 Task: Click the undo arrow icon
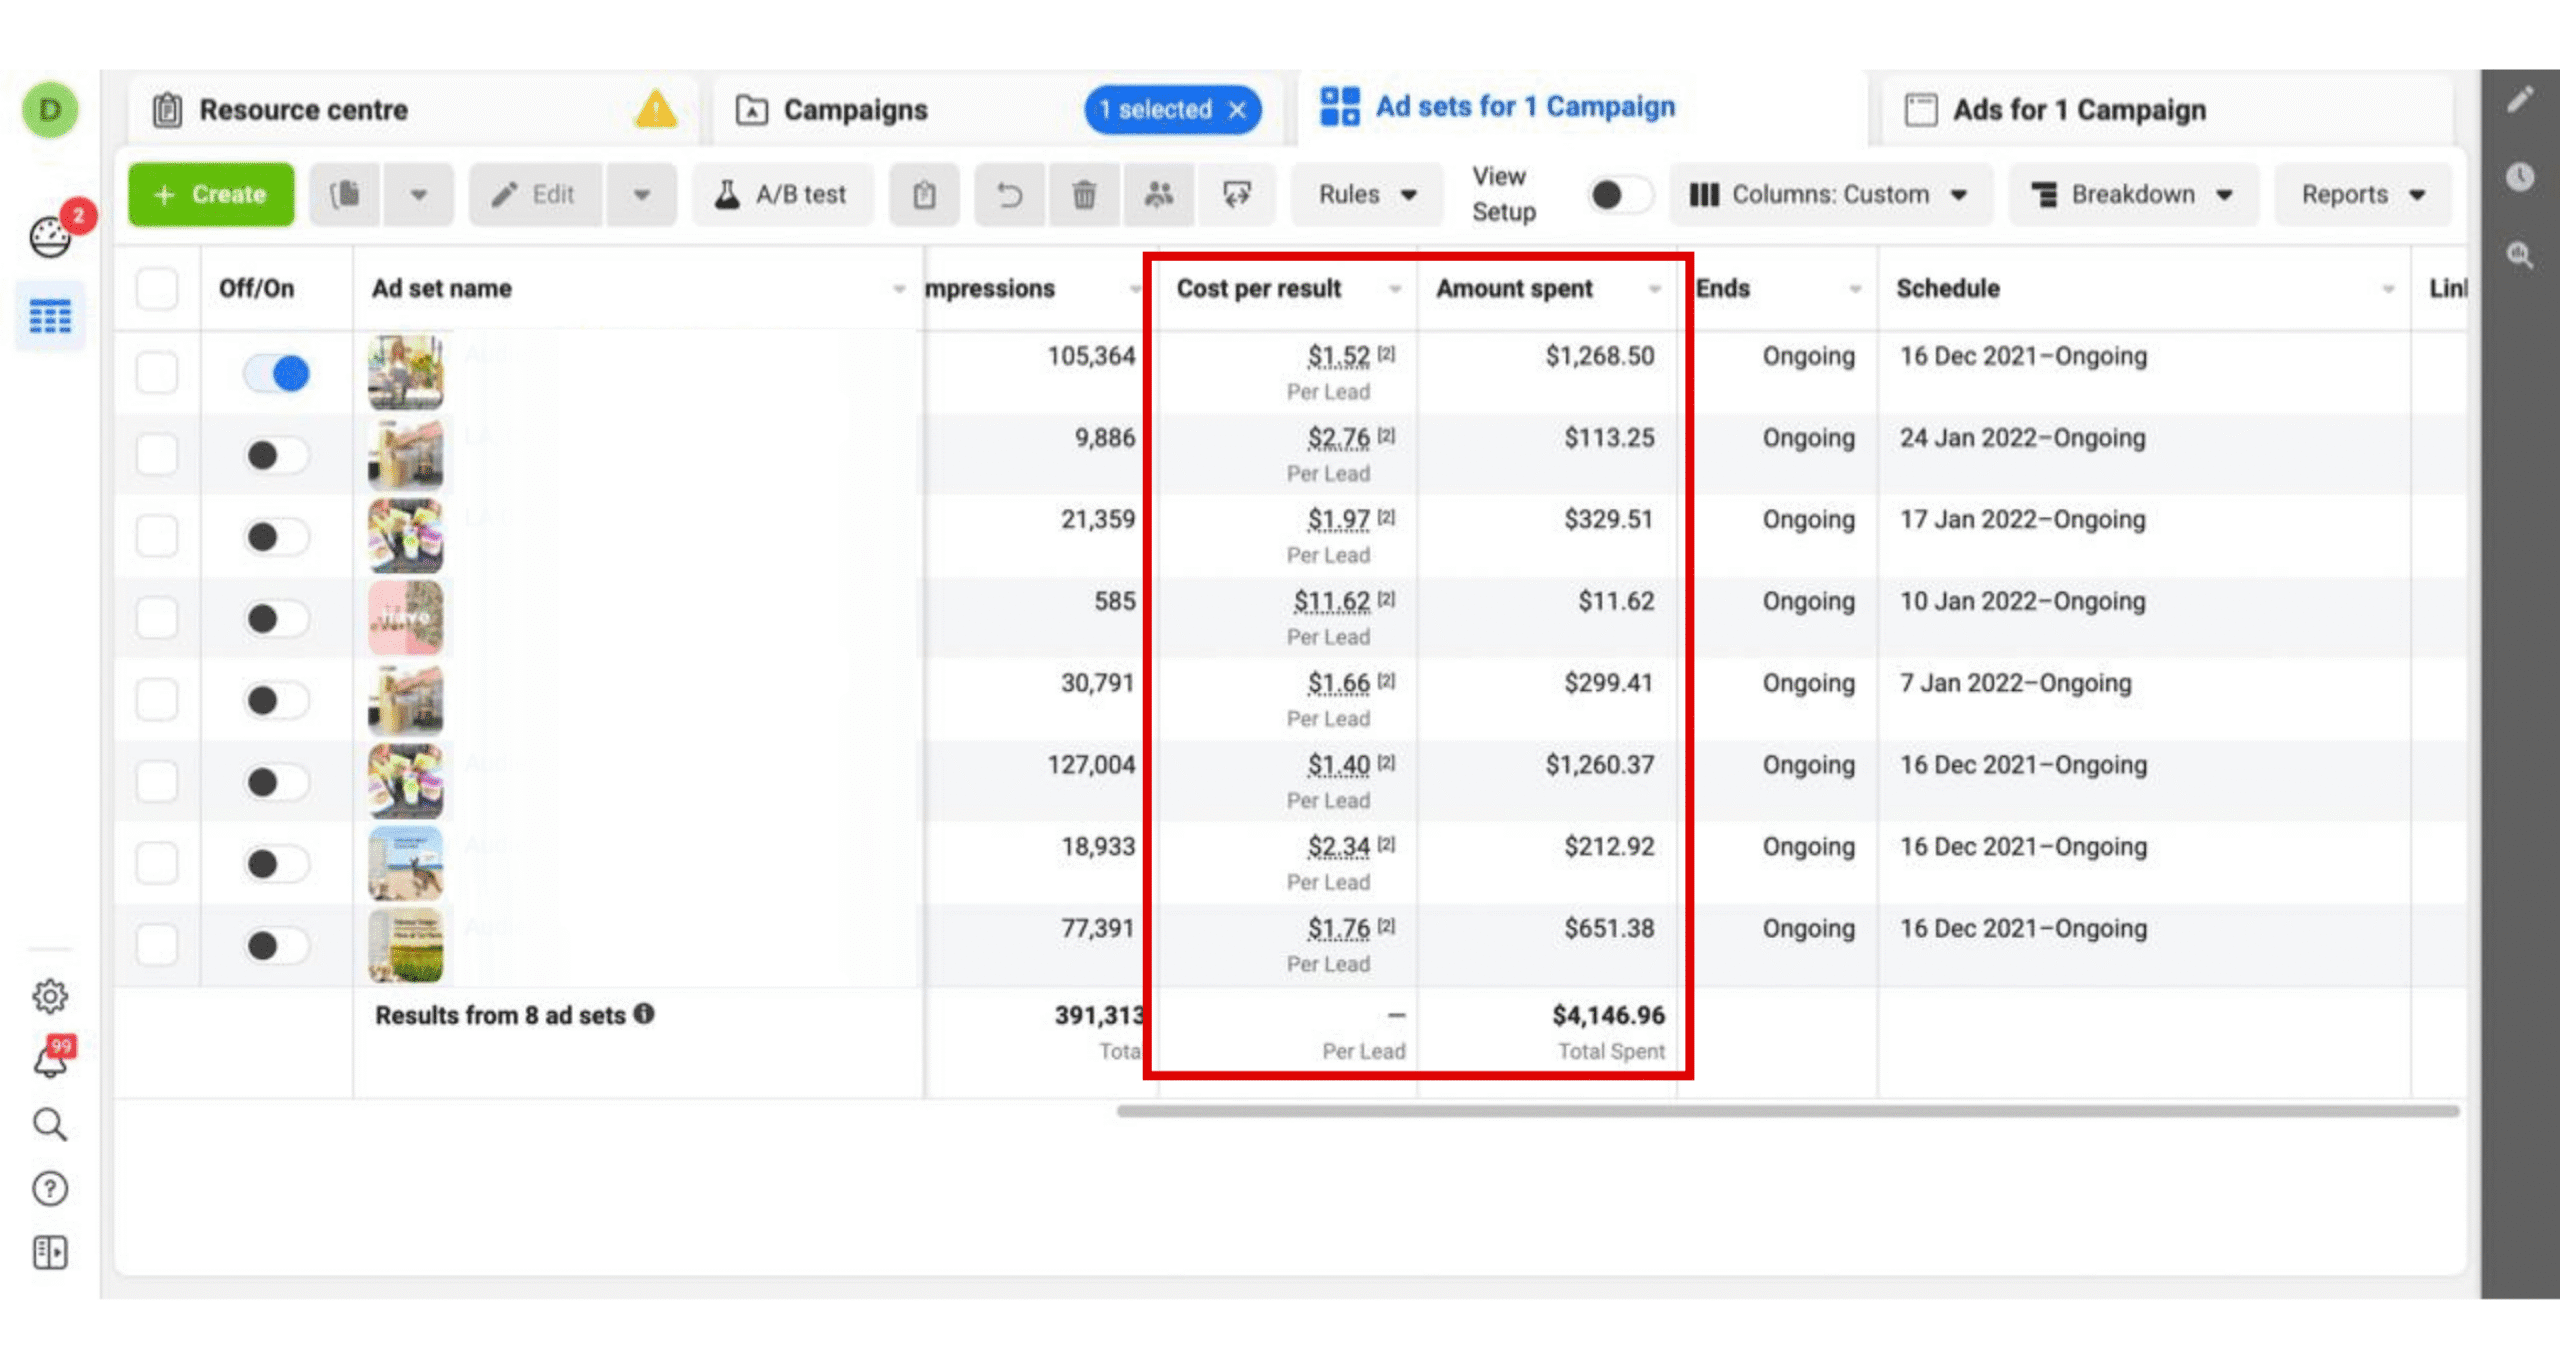click(1010, 194)
